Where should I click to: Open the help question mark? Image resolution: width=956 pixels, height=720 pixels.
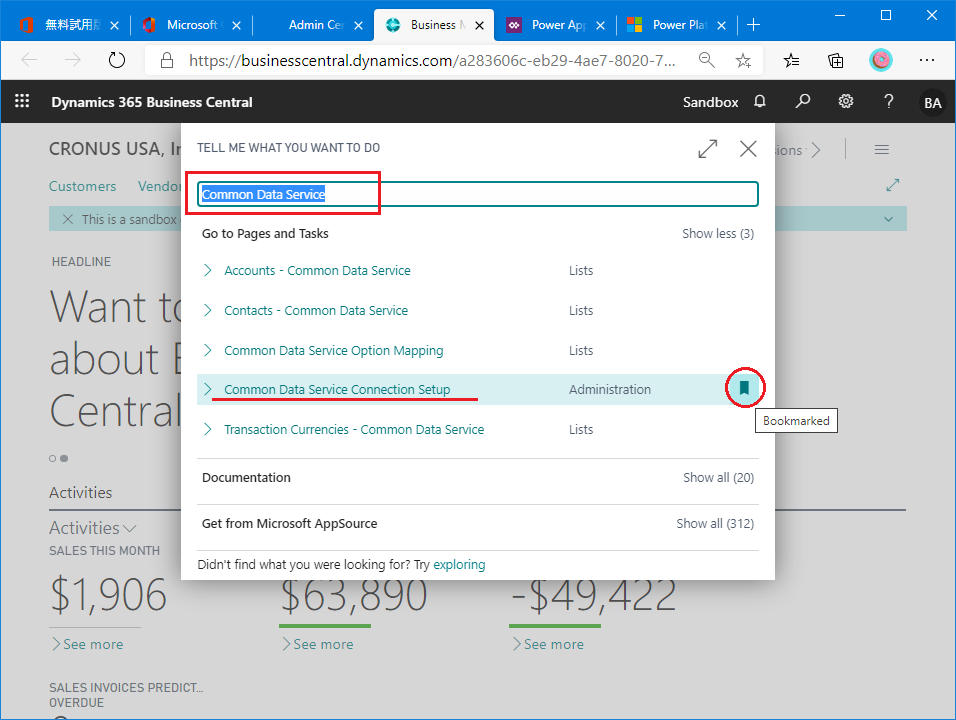[888, 101]
